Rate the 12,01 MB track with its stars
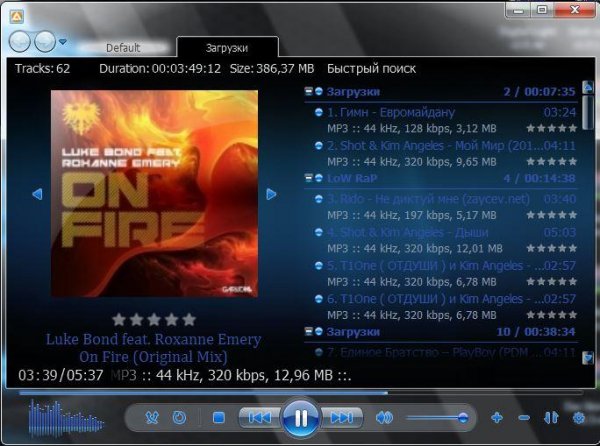 click(551, 248)
